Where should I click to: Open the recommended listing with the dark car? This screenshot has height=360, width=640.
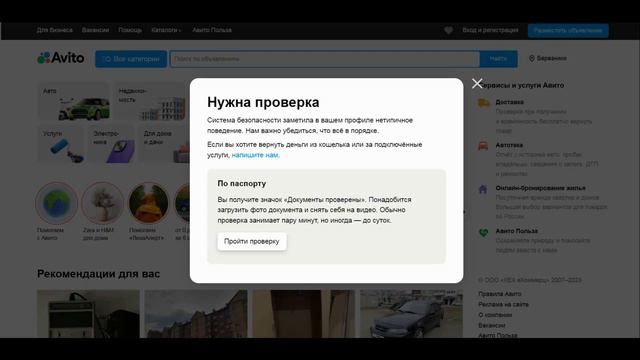411,314
